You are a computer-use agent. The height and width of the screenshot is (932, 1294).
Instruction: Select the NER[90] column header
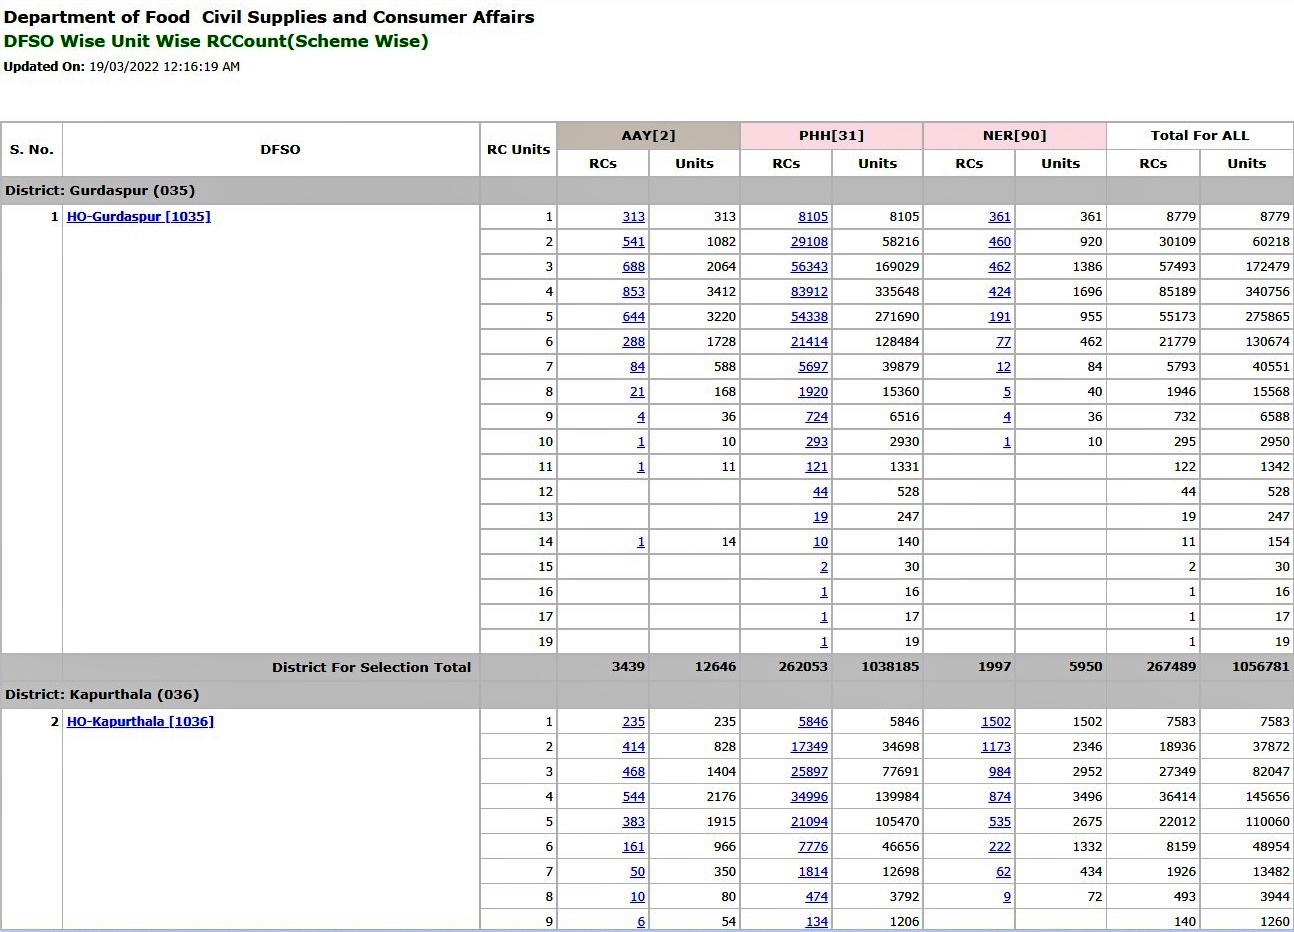(x=1014, y=136)
